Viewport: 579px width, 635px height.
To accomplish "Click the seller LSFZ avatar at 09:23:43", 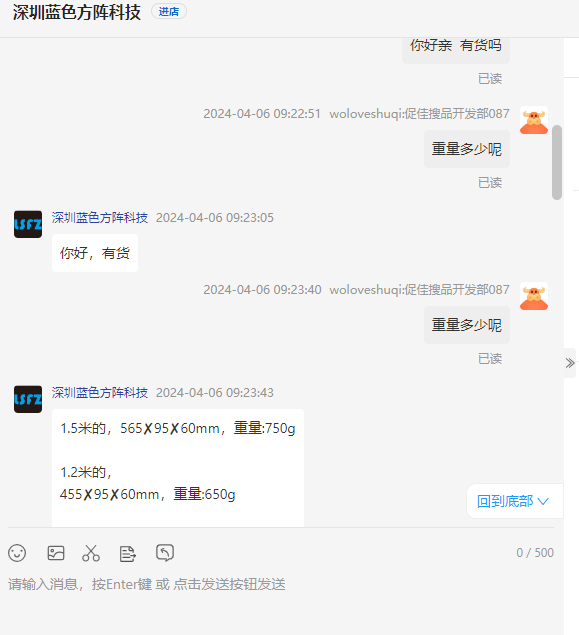I will (x=28, y=399).
